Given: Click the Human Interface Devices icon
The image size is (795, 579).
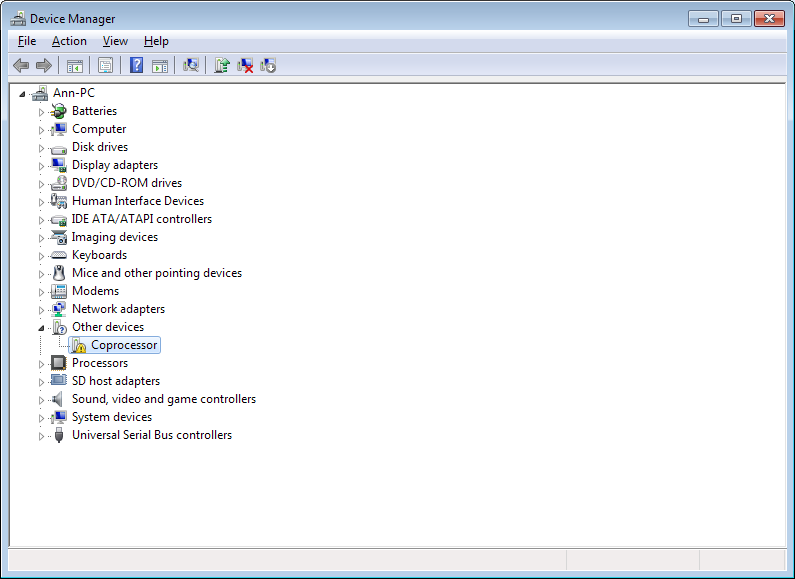Looking at the screenshot, I should (x=59, y=201).
